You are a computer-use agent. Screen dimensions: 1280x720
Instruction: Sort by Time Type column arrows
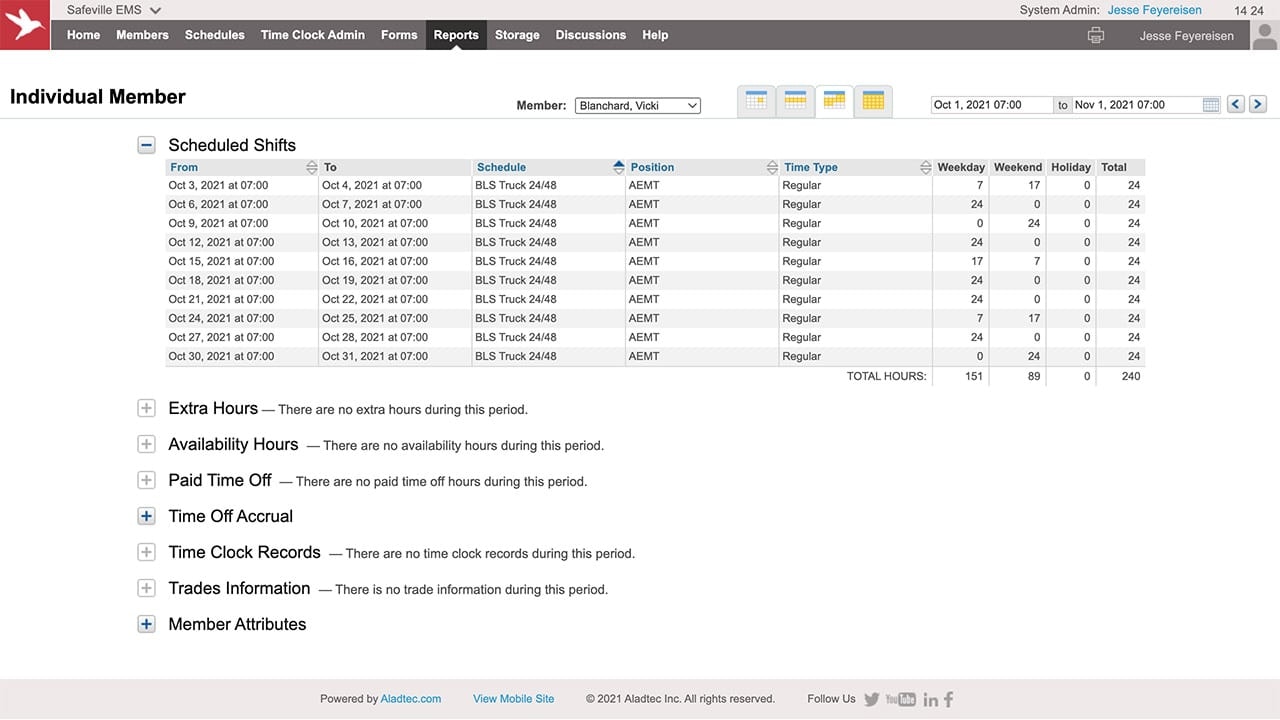pos(925,167)
